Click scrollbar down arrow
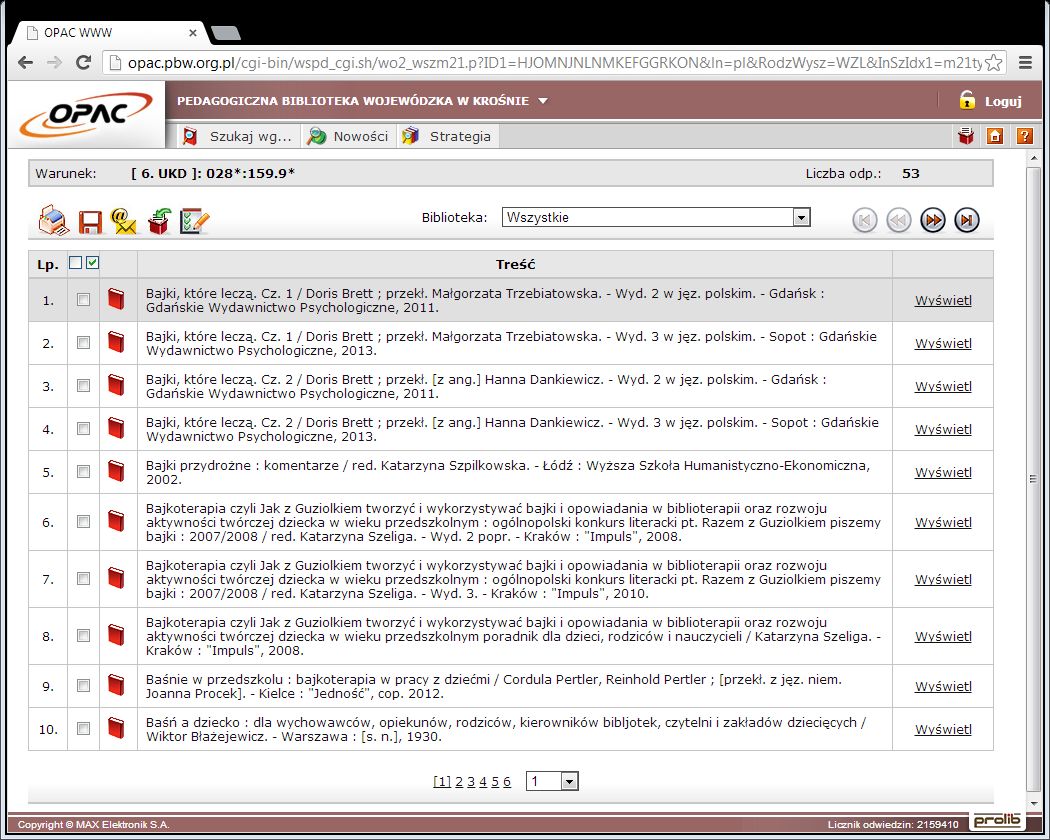The width and height of the screenshot is (1050, 840). click(x=1033, y=802)
